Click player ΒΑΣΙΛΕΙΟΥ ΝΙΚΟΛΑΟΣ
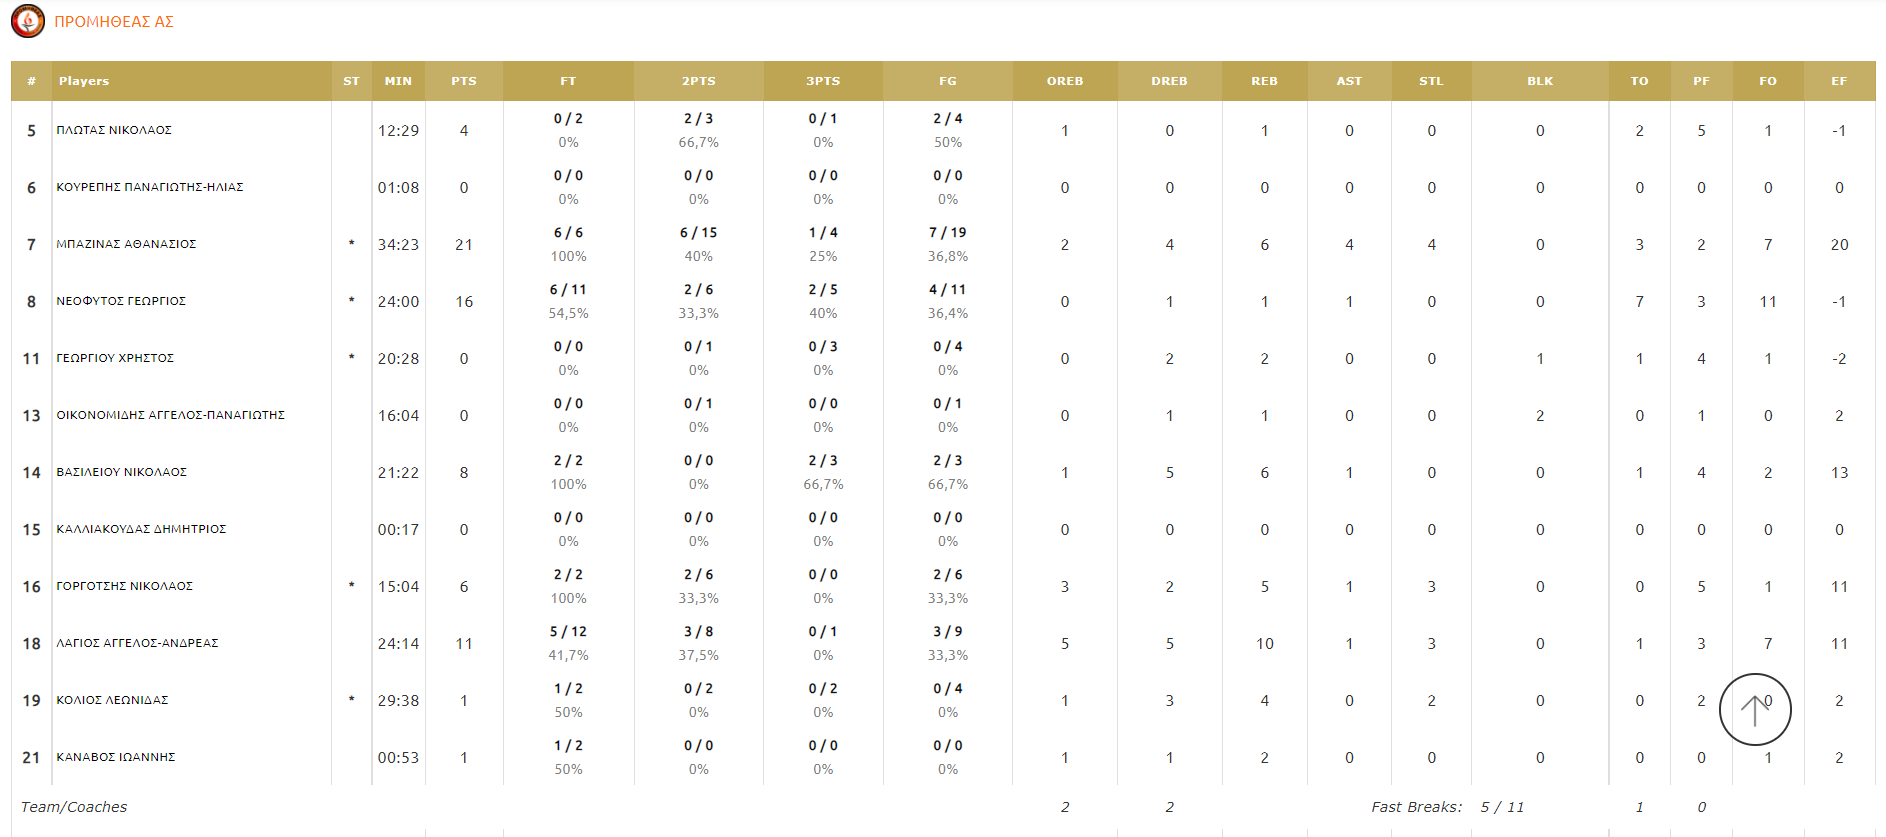The width and height of the screenshot is (1886, 837). pos(122,472)
